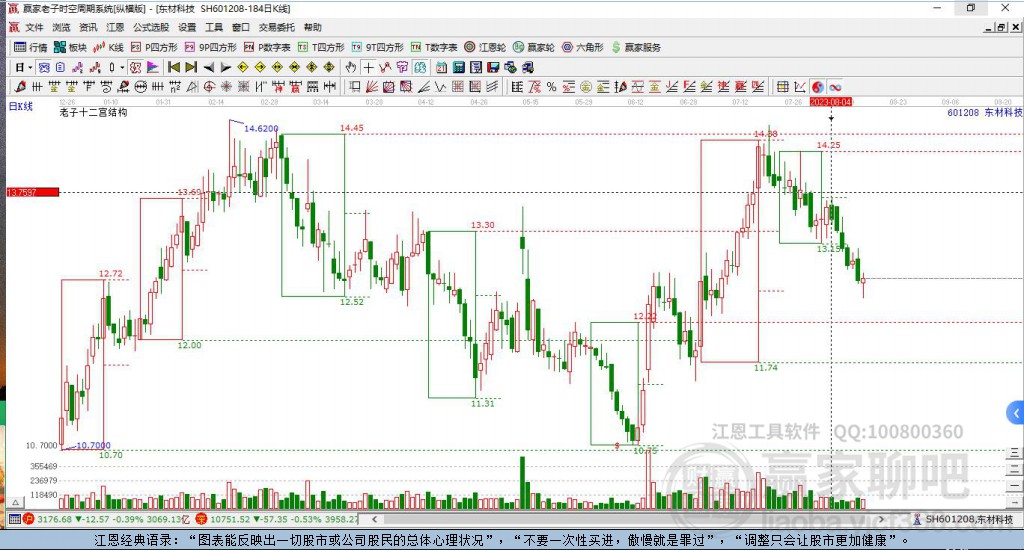The height and width of the screenshot is (550, 1024).
Task: Click the 10751.52 index value
Action: [230, 519]
